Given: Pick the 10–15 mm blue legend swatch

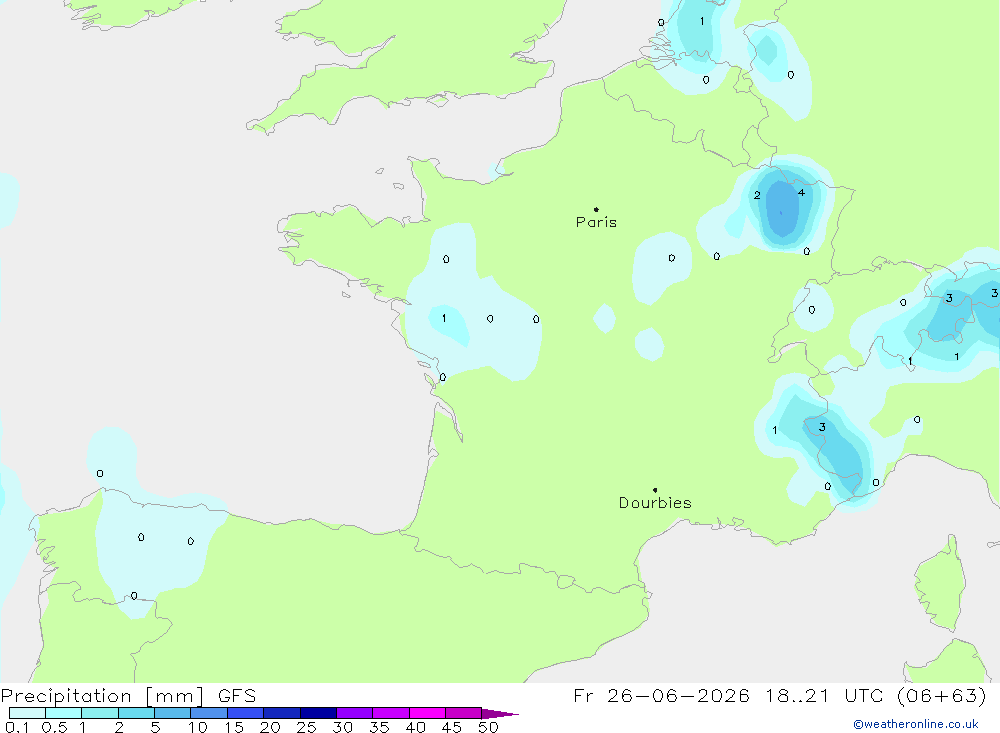Looking at the screenshot, I should (209, 713).
